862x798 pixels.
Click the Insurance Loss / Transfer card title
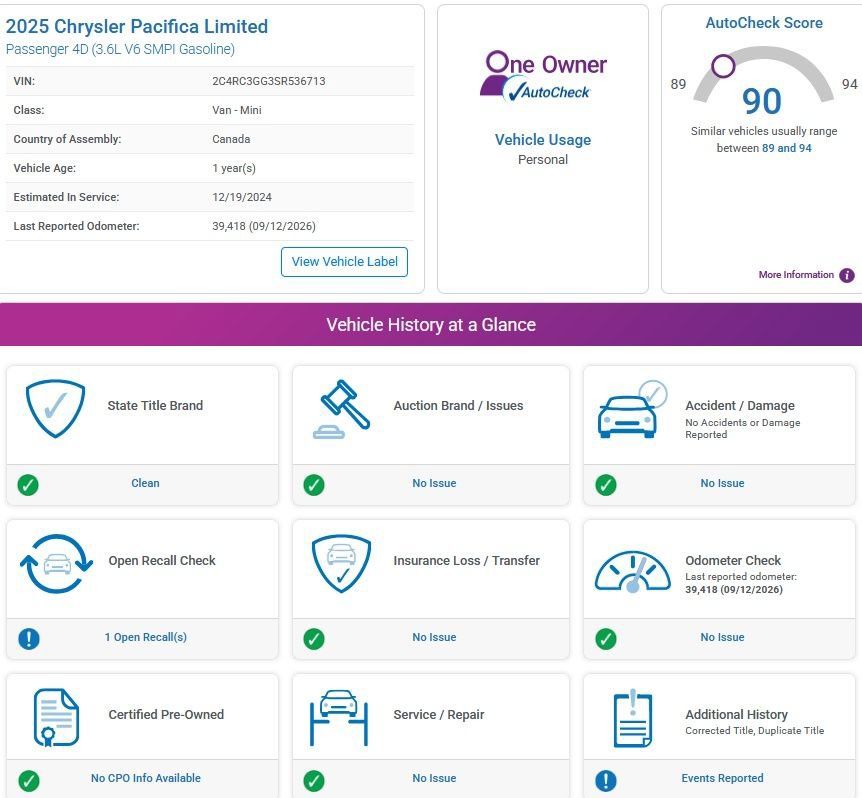[x=467, y=561]
